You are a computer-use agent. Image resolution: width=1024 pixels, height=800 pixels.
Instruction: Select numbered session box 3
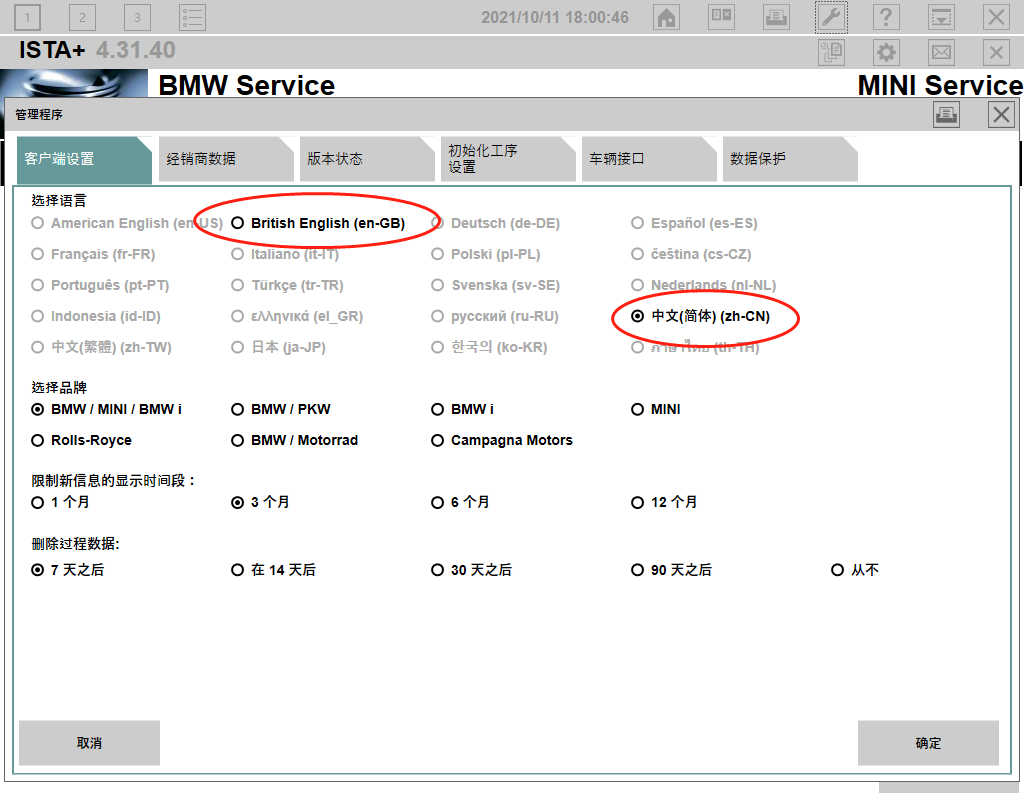coord(137,17)
